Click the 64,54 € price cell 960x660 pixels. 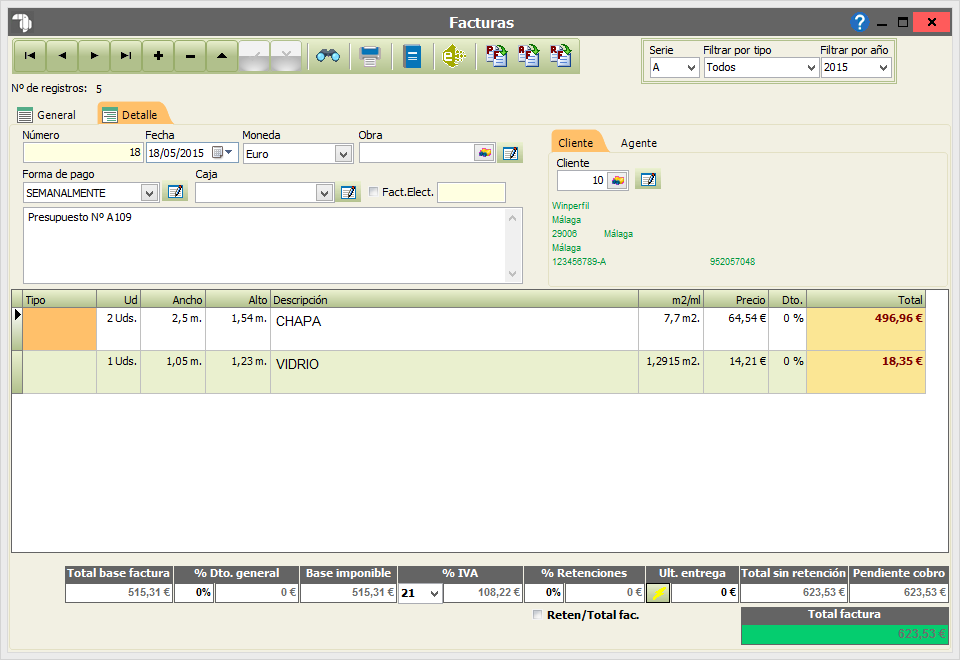pos(736,329)
